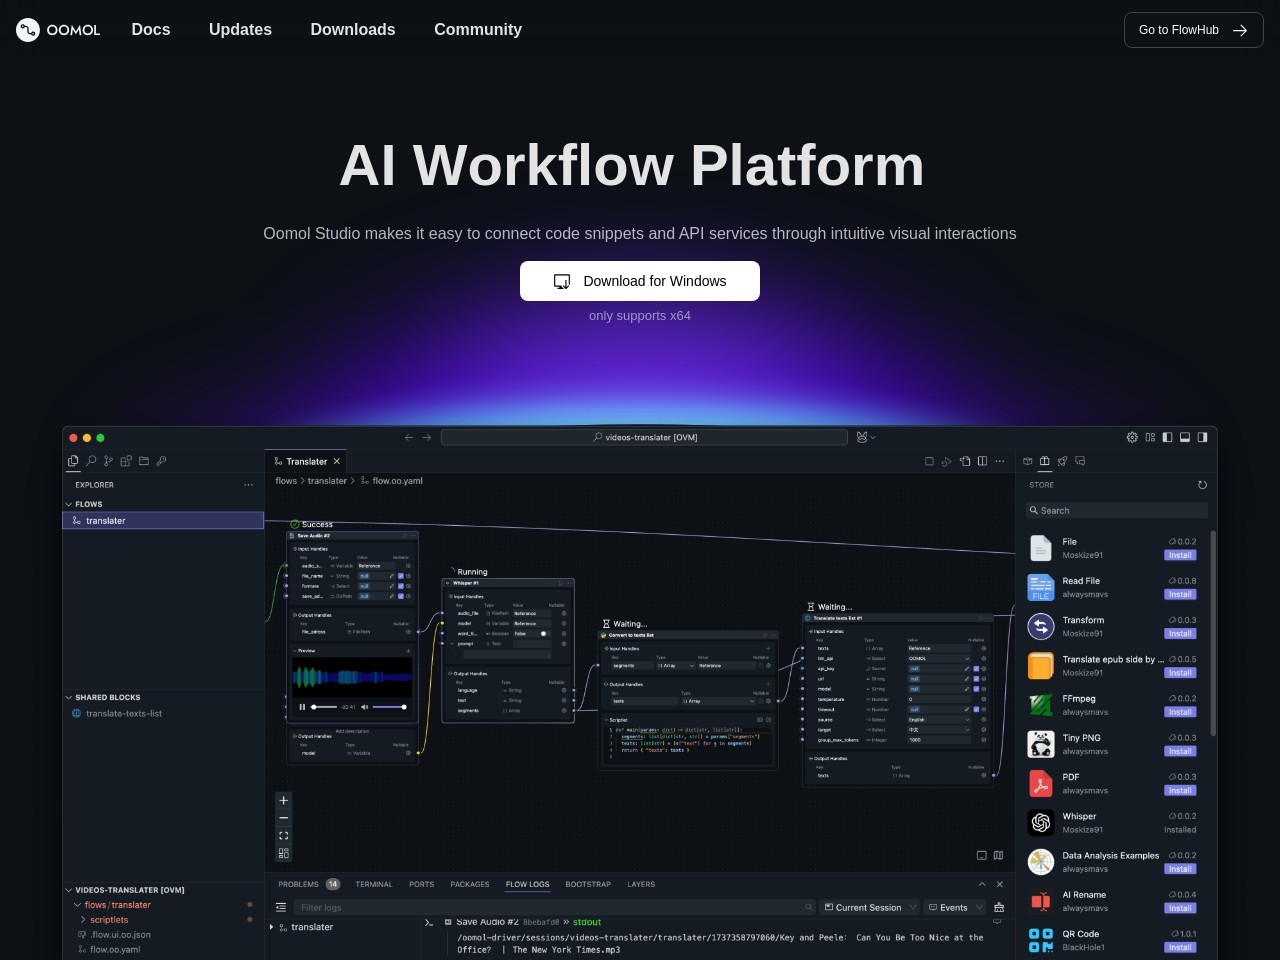Open the Explorer icon in activity bar
Viewport: 1280px width, 960px height.
(x=73, y=461)
